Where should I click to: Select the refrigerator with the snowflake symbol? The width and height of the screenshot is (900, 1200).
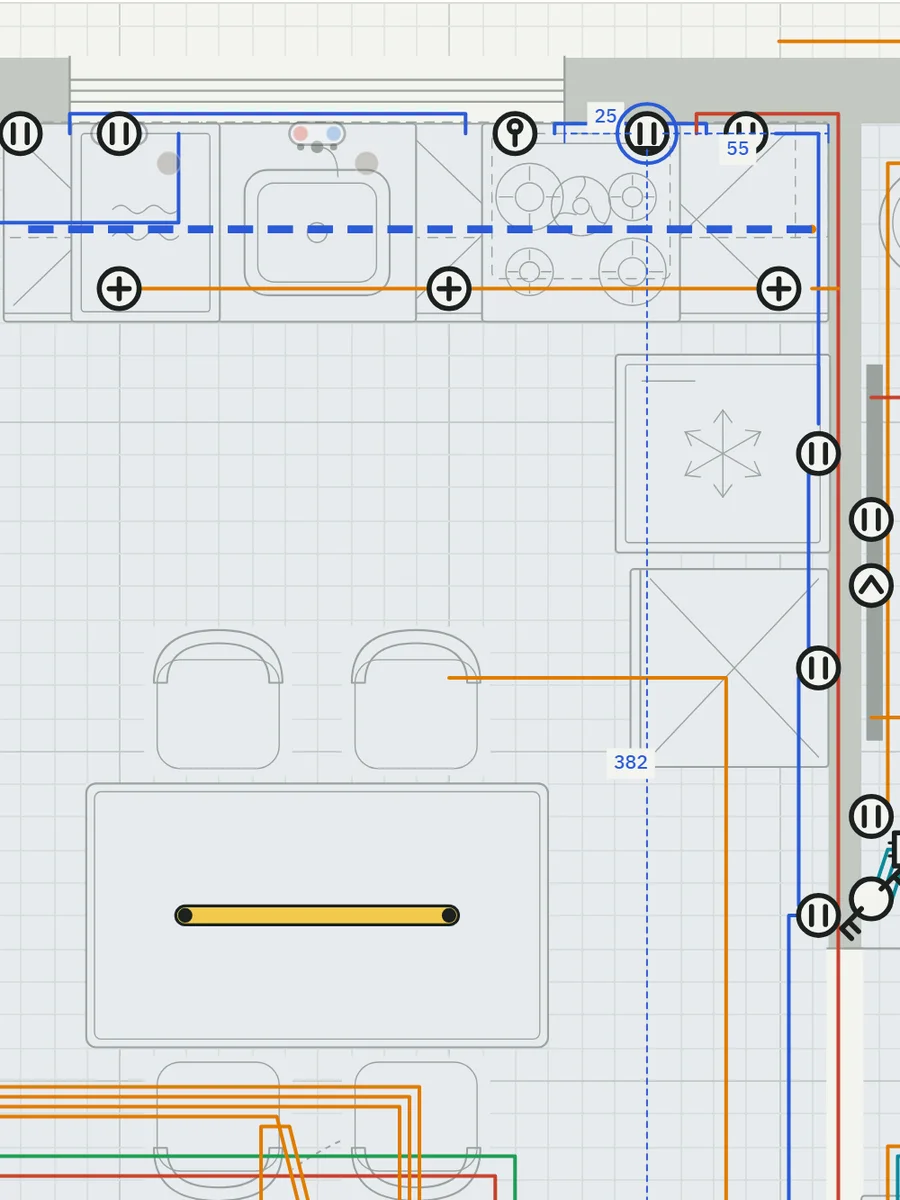[x=722, y=453]
